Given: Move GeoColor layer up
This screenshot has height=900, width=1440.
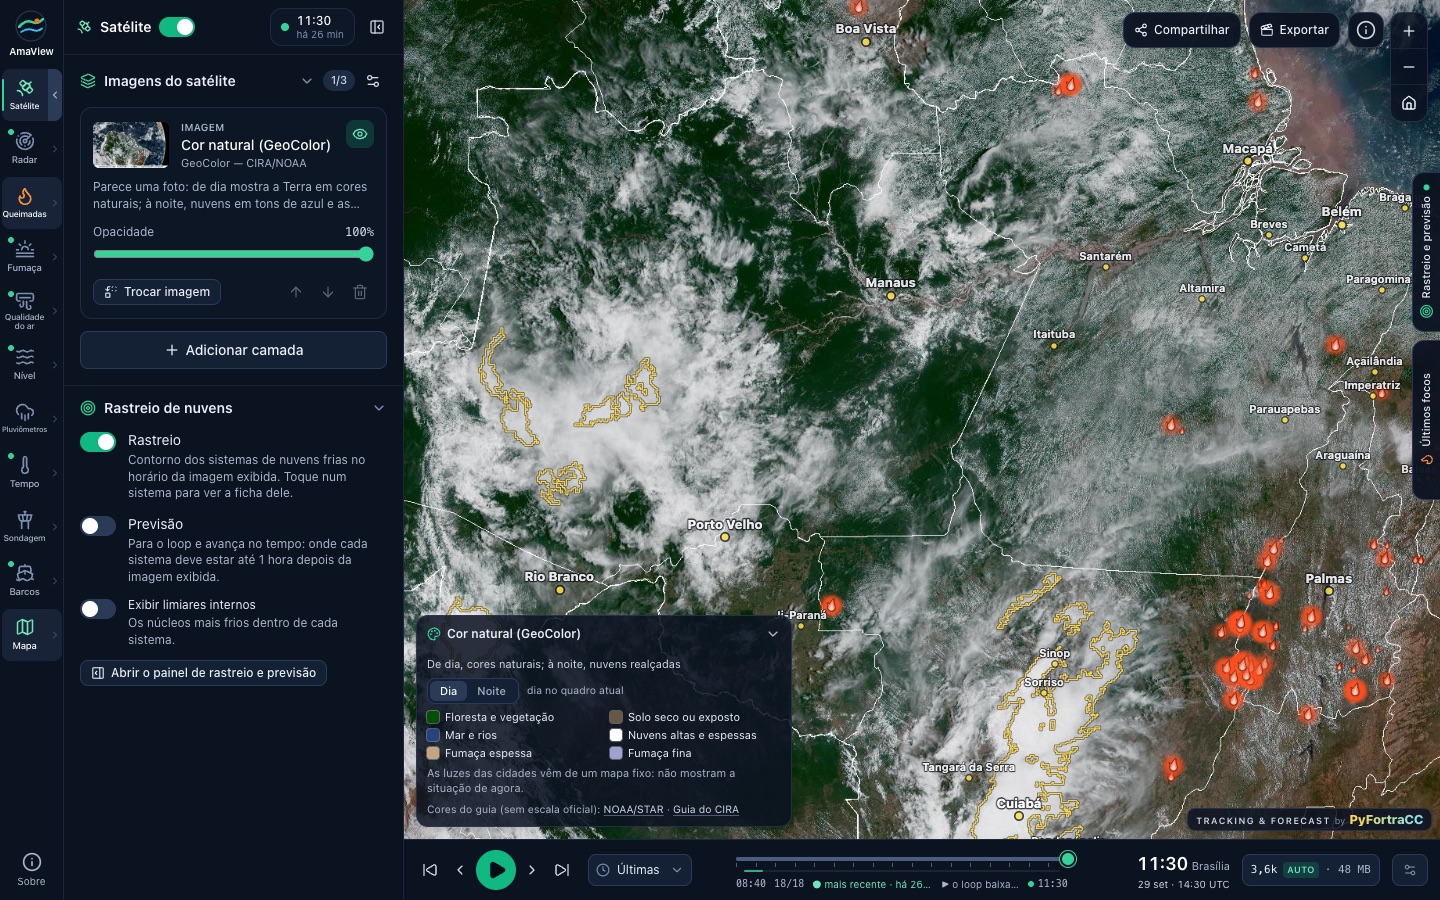Looking at the screenshot, I should click(x=296, y=292).
